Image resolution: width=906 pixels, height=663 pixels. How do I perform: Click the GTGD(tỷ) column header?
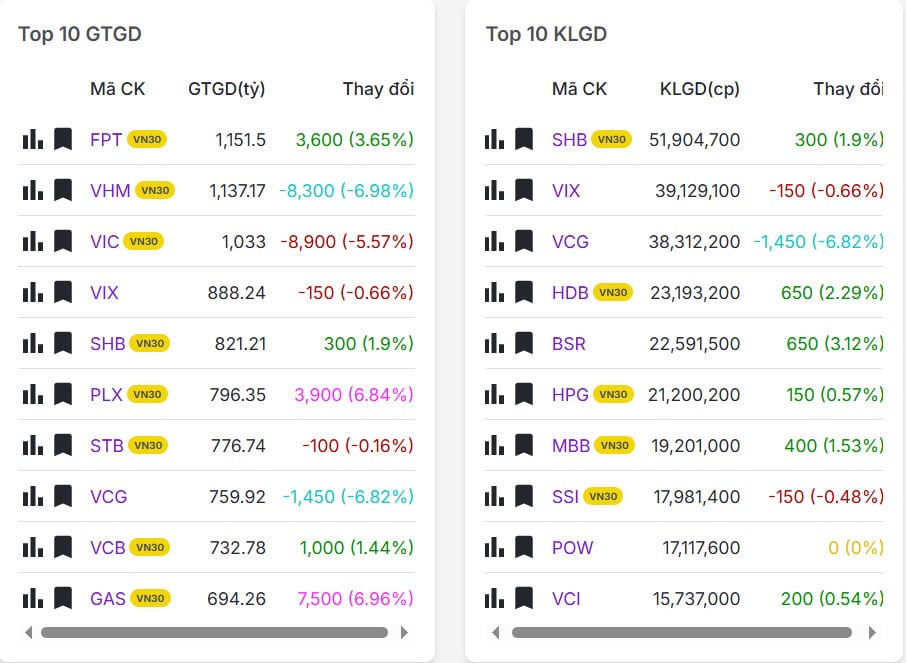click(x=226, y=89)
